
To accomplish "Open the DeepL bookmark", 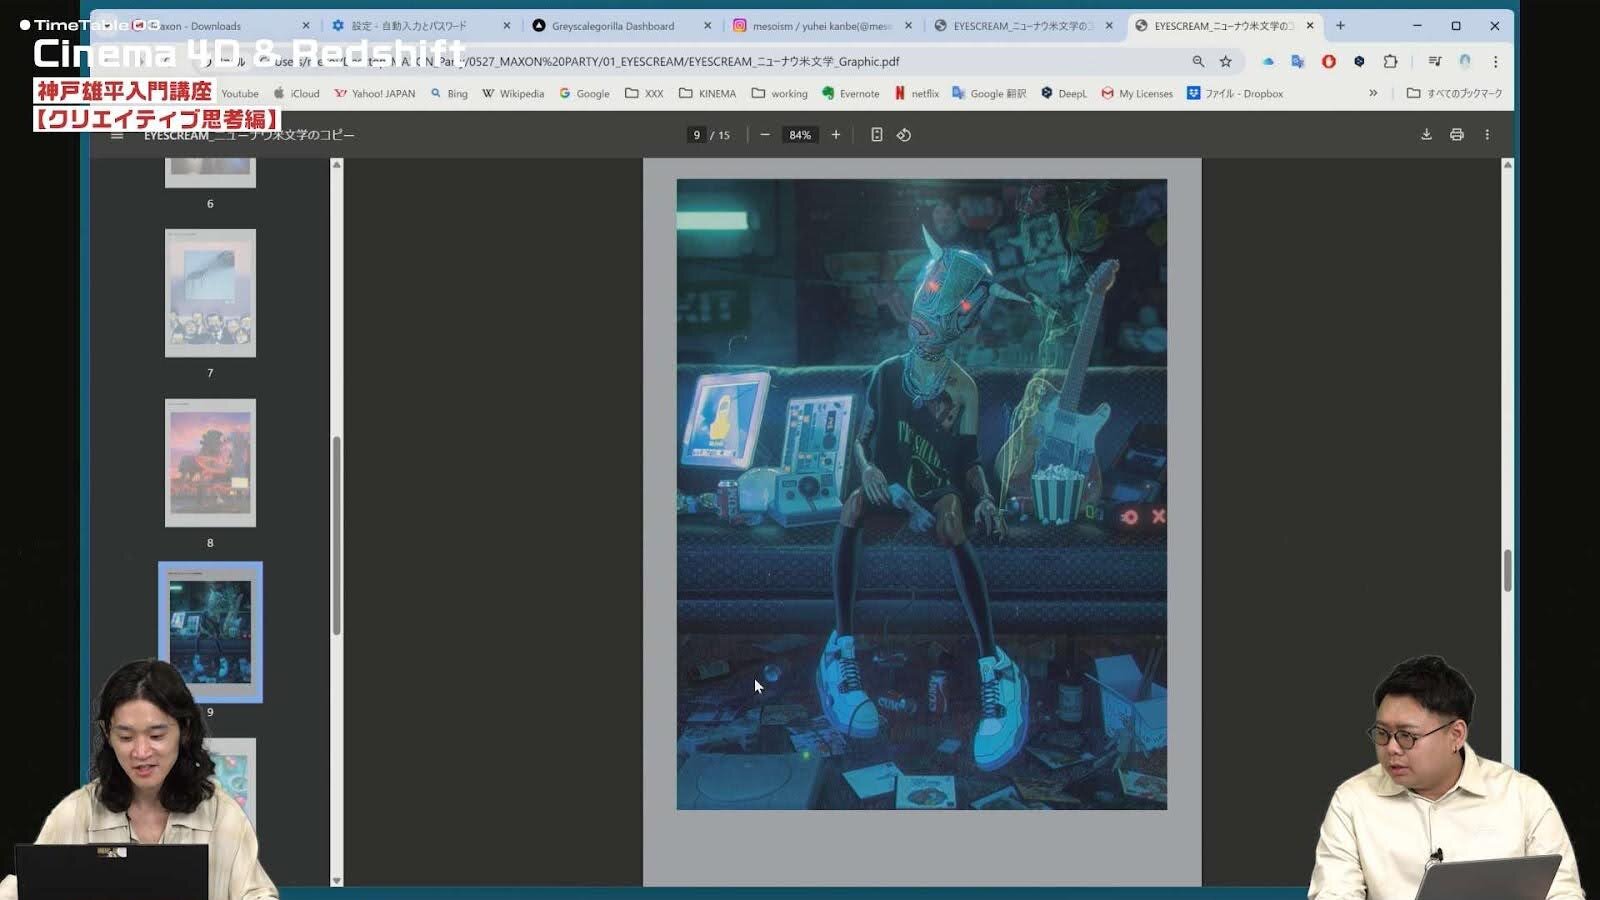I will click(1064, 93).
